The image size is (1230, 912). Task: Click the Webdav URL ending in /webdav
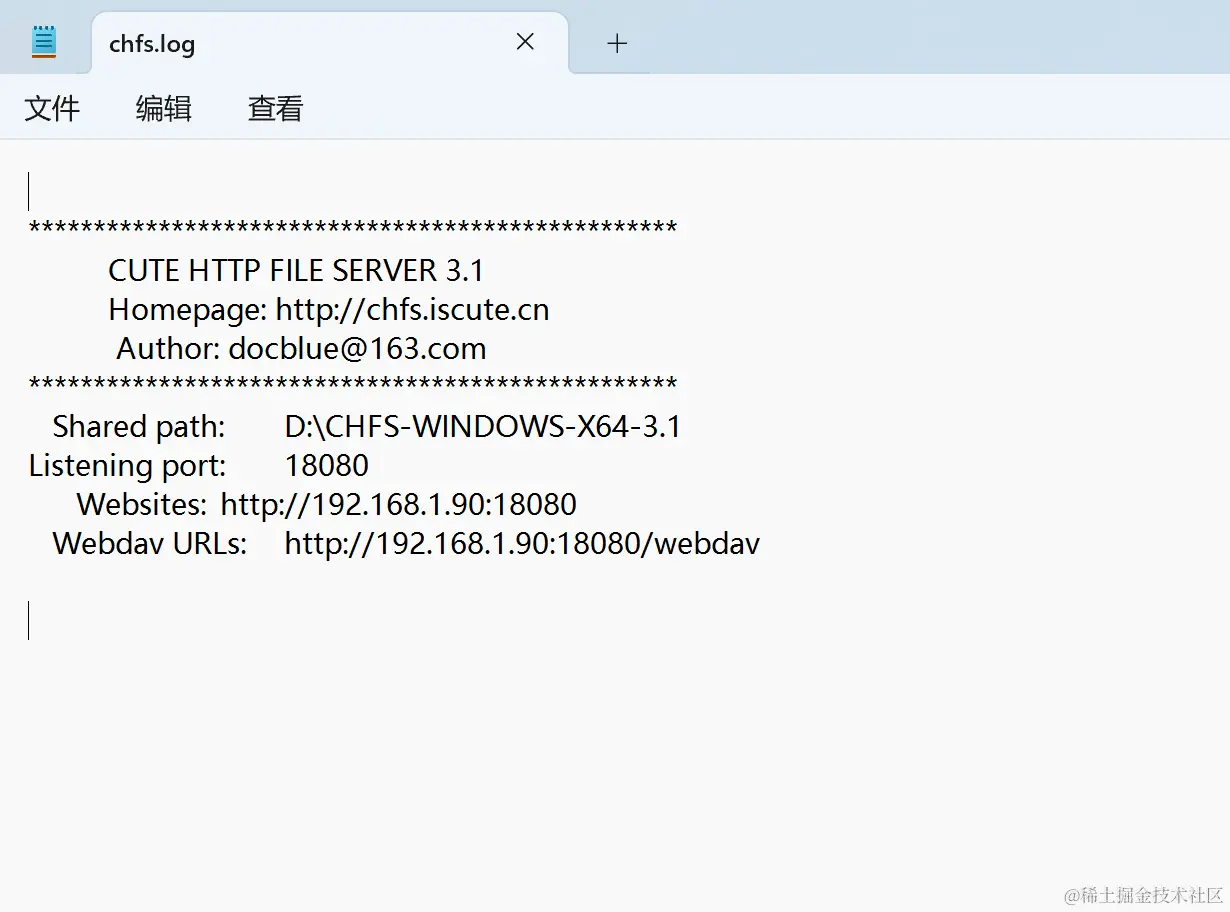(522, 544)
